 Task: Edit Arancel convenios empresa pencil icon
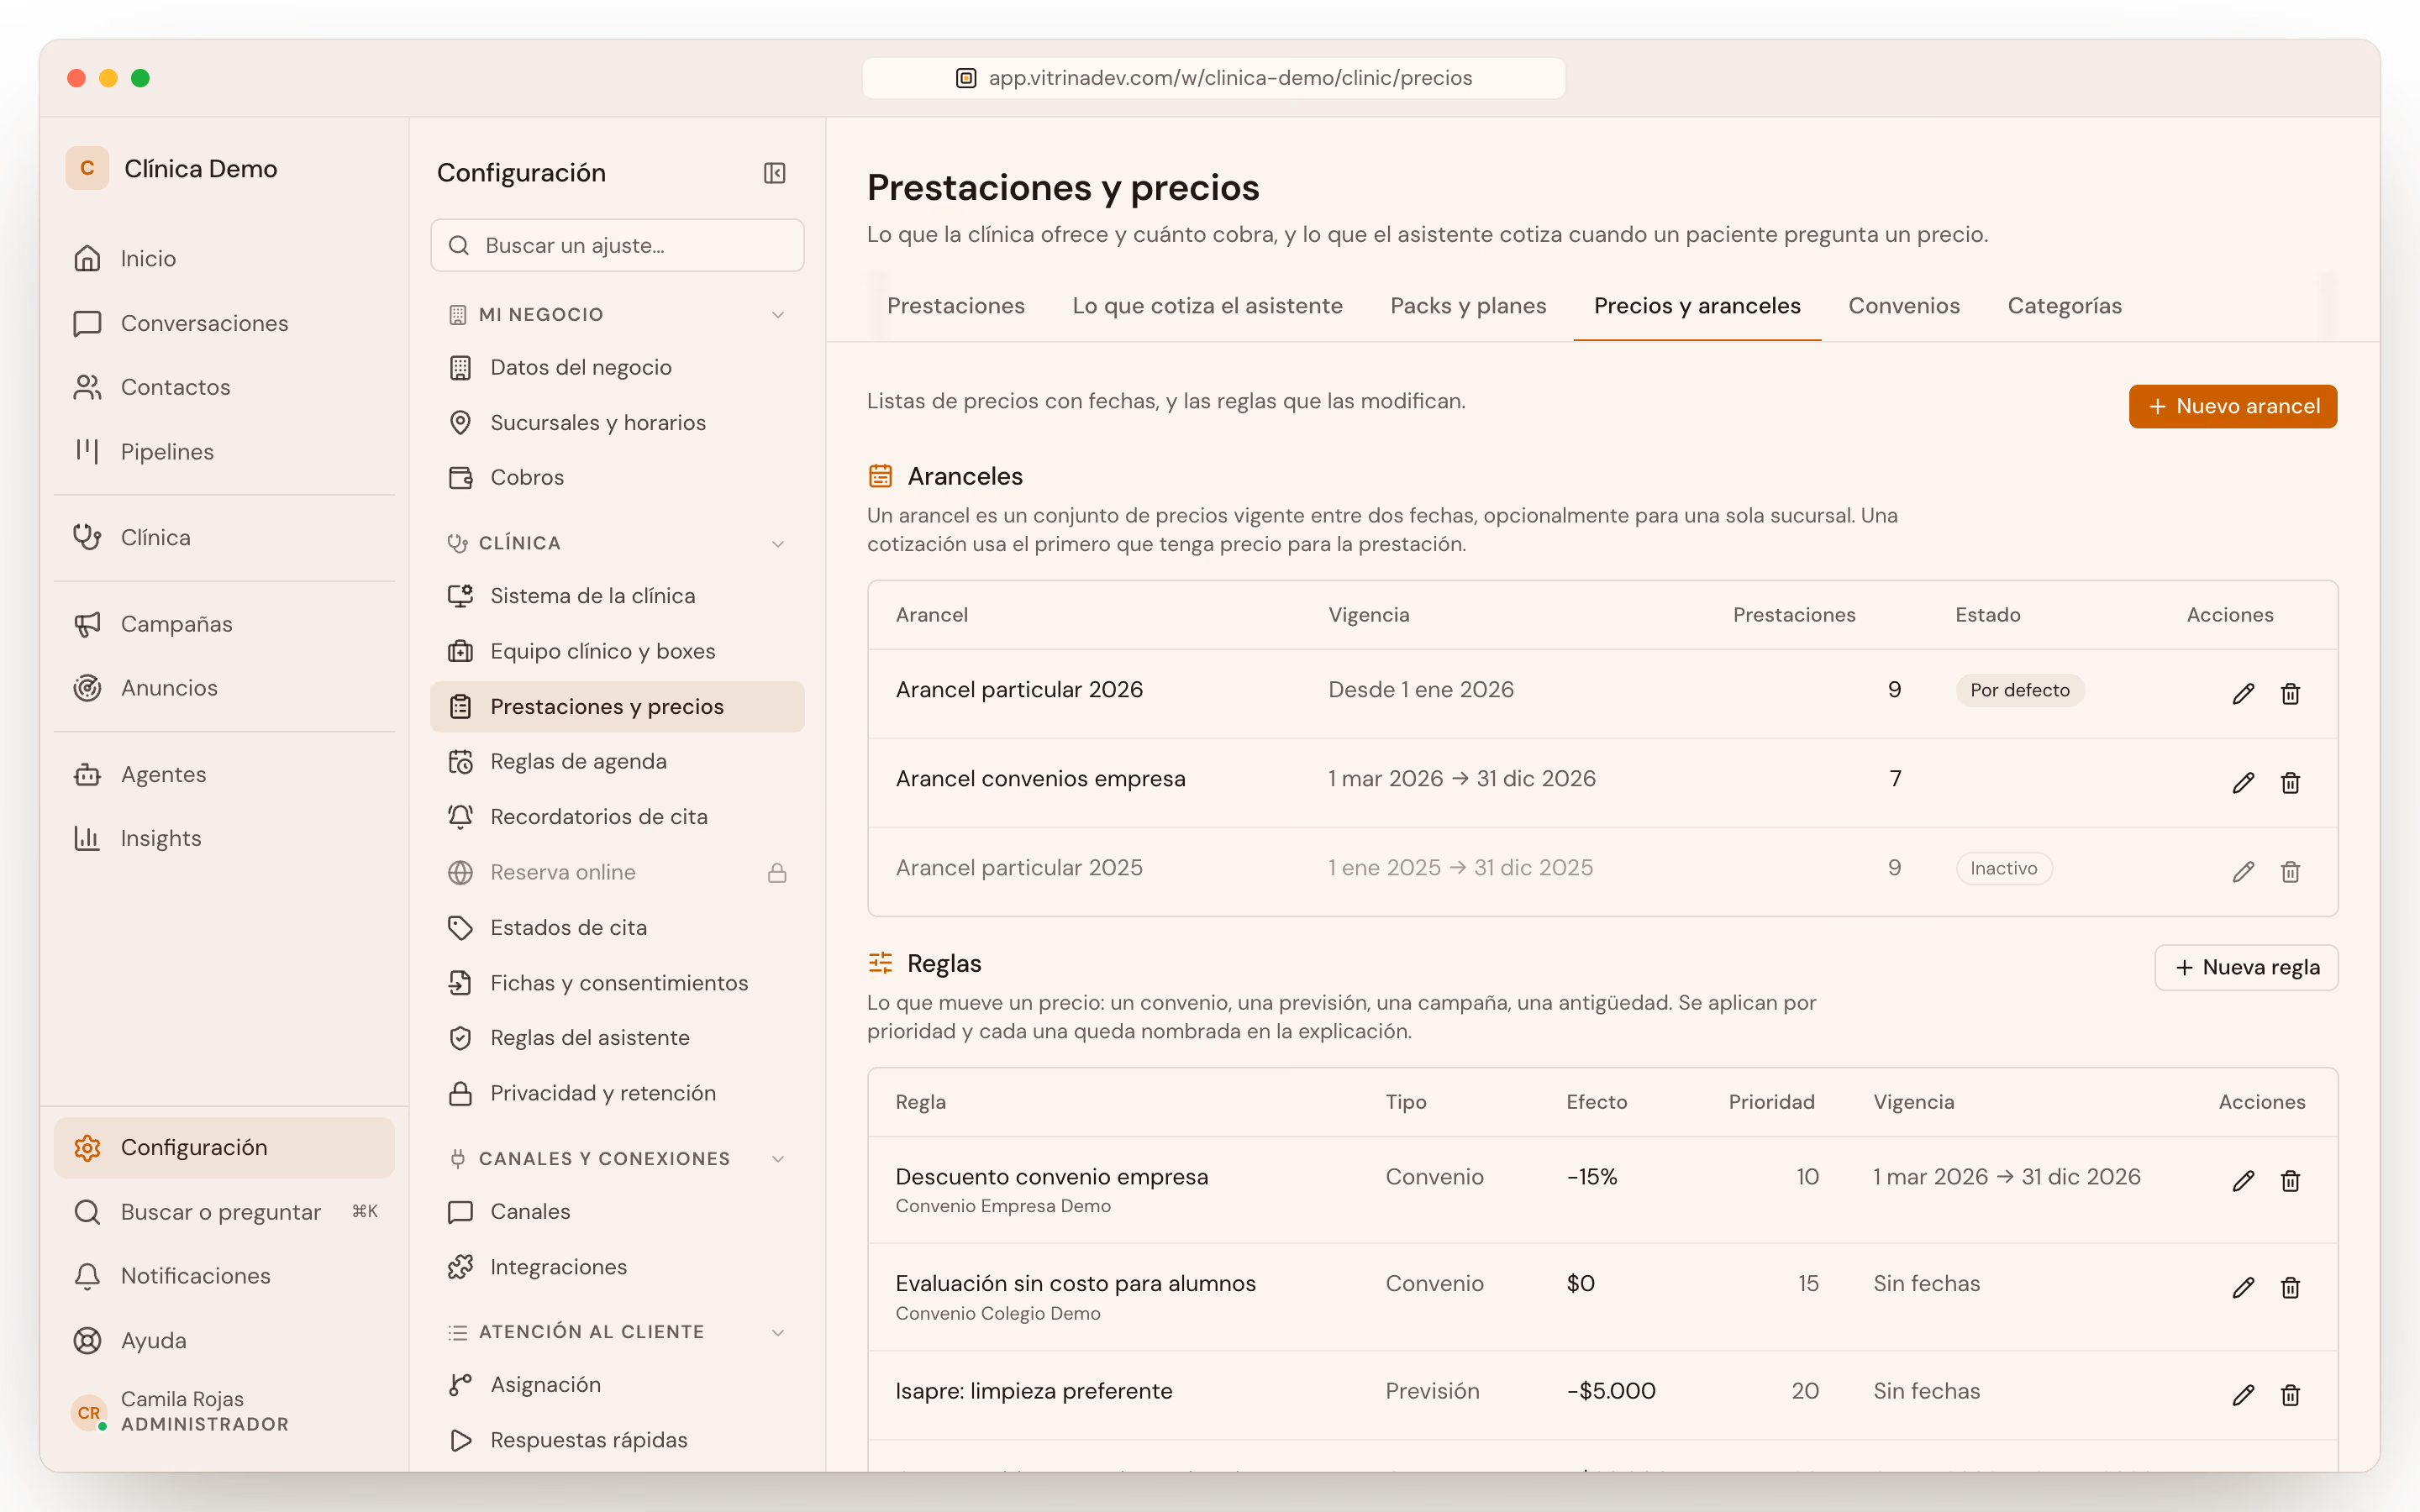pos(2243,782)
